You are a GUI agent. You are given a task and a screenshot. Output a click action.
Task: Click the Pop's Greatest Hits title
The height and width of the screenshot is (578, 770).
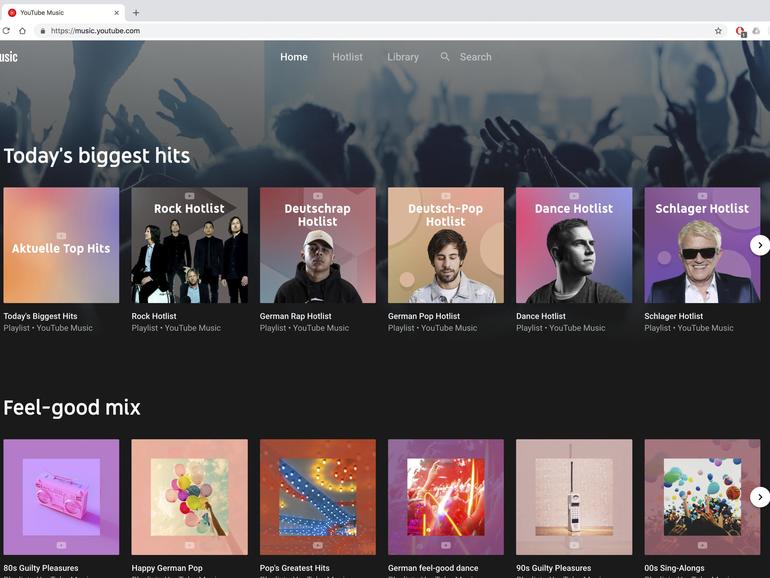[x=295, y=568]
